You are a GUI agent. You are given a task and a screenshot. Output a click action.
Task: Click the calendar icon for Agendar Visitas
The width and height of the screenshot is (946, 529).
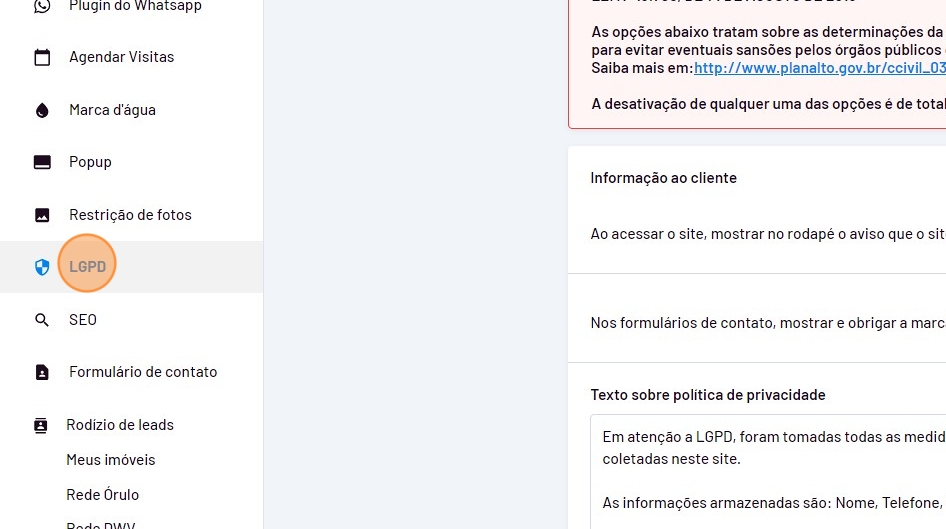coord(42,58)
